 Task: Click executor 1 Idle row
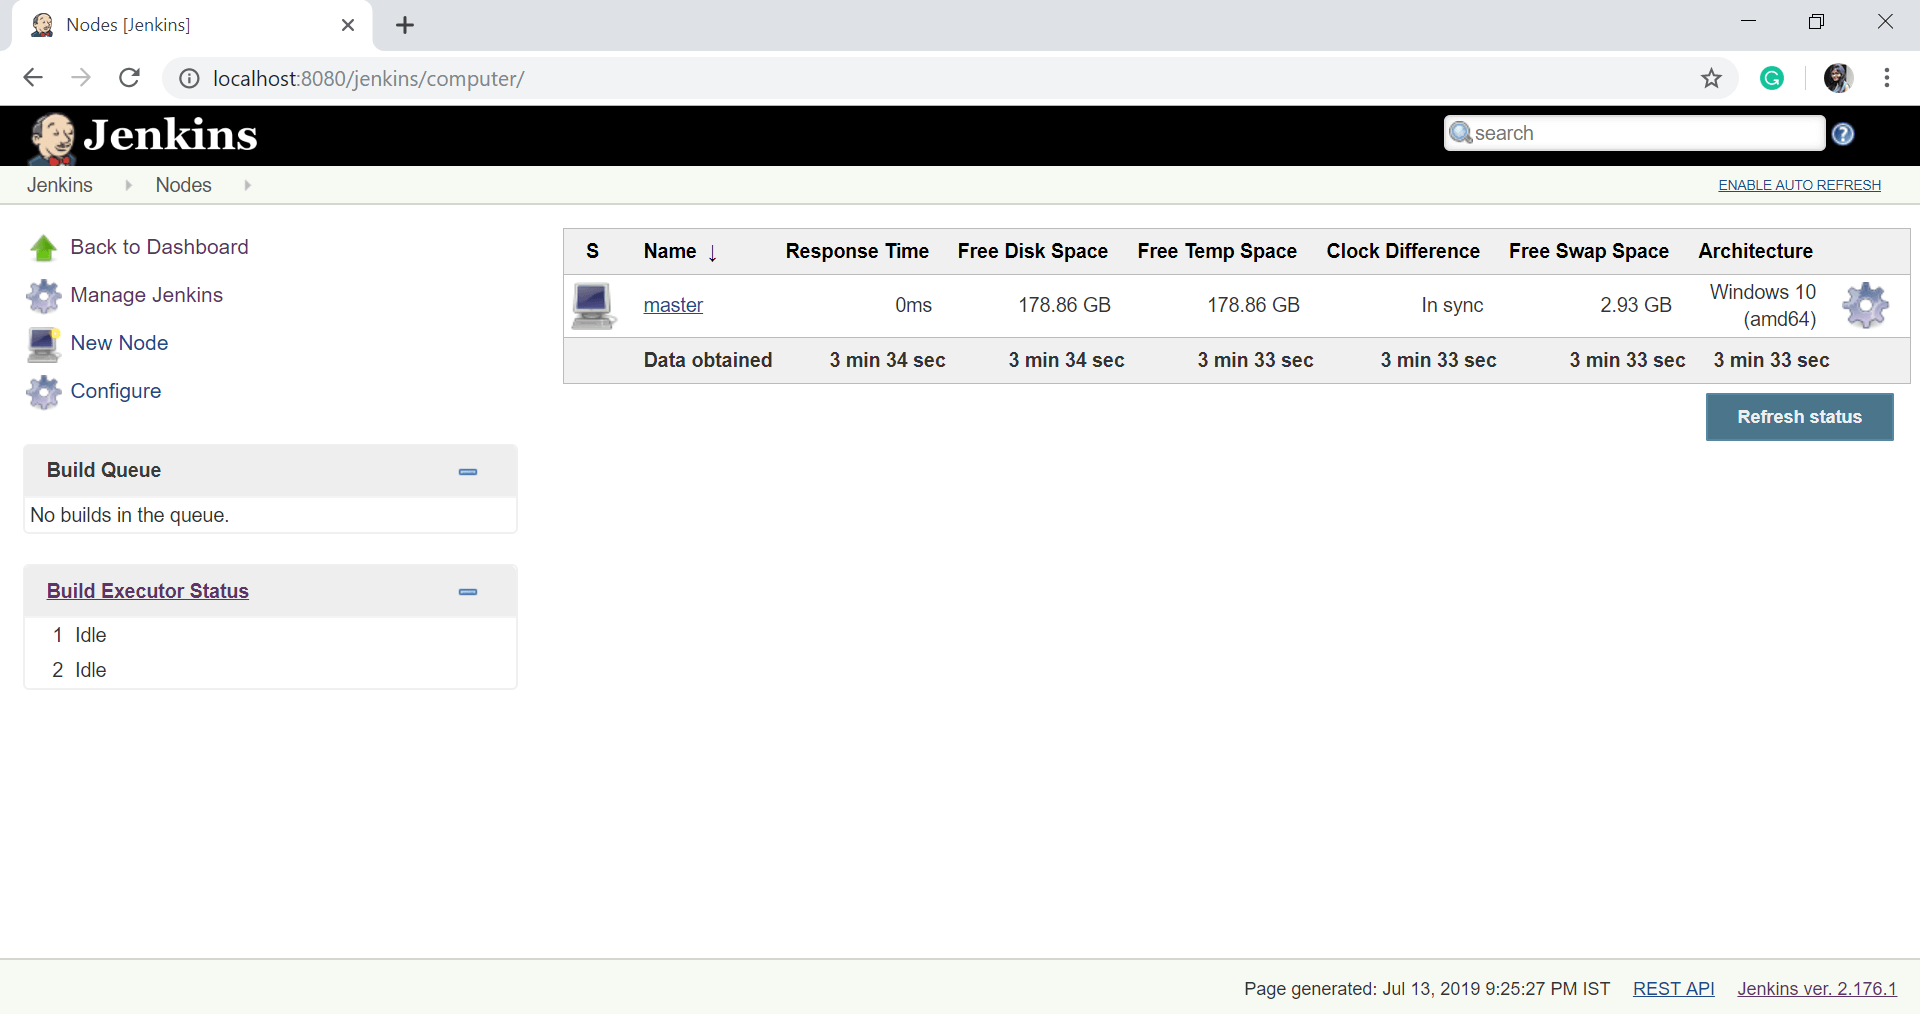[270, 635]
